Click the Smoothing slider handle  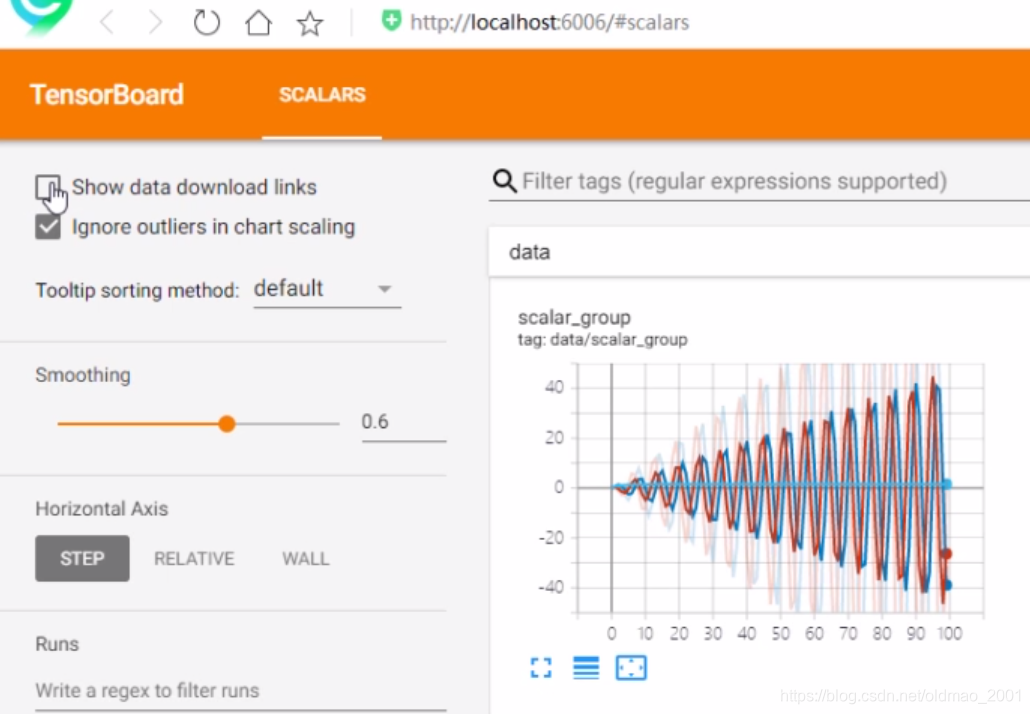point(227,424)
